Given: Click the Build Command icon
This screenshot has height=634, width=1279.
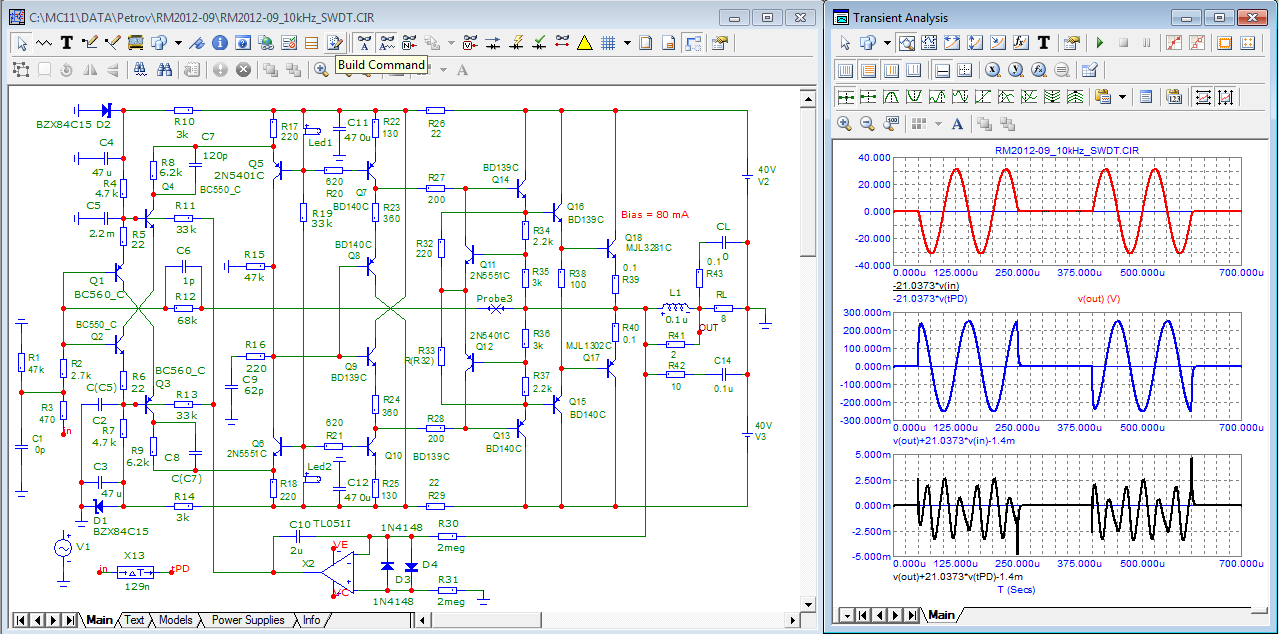Looking at the screenshot, I should [335, 43].
